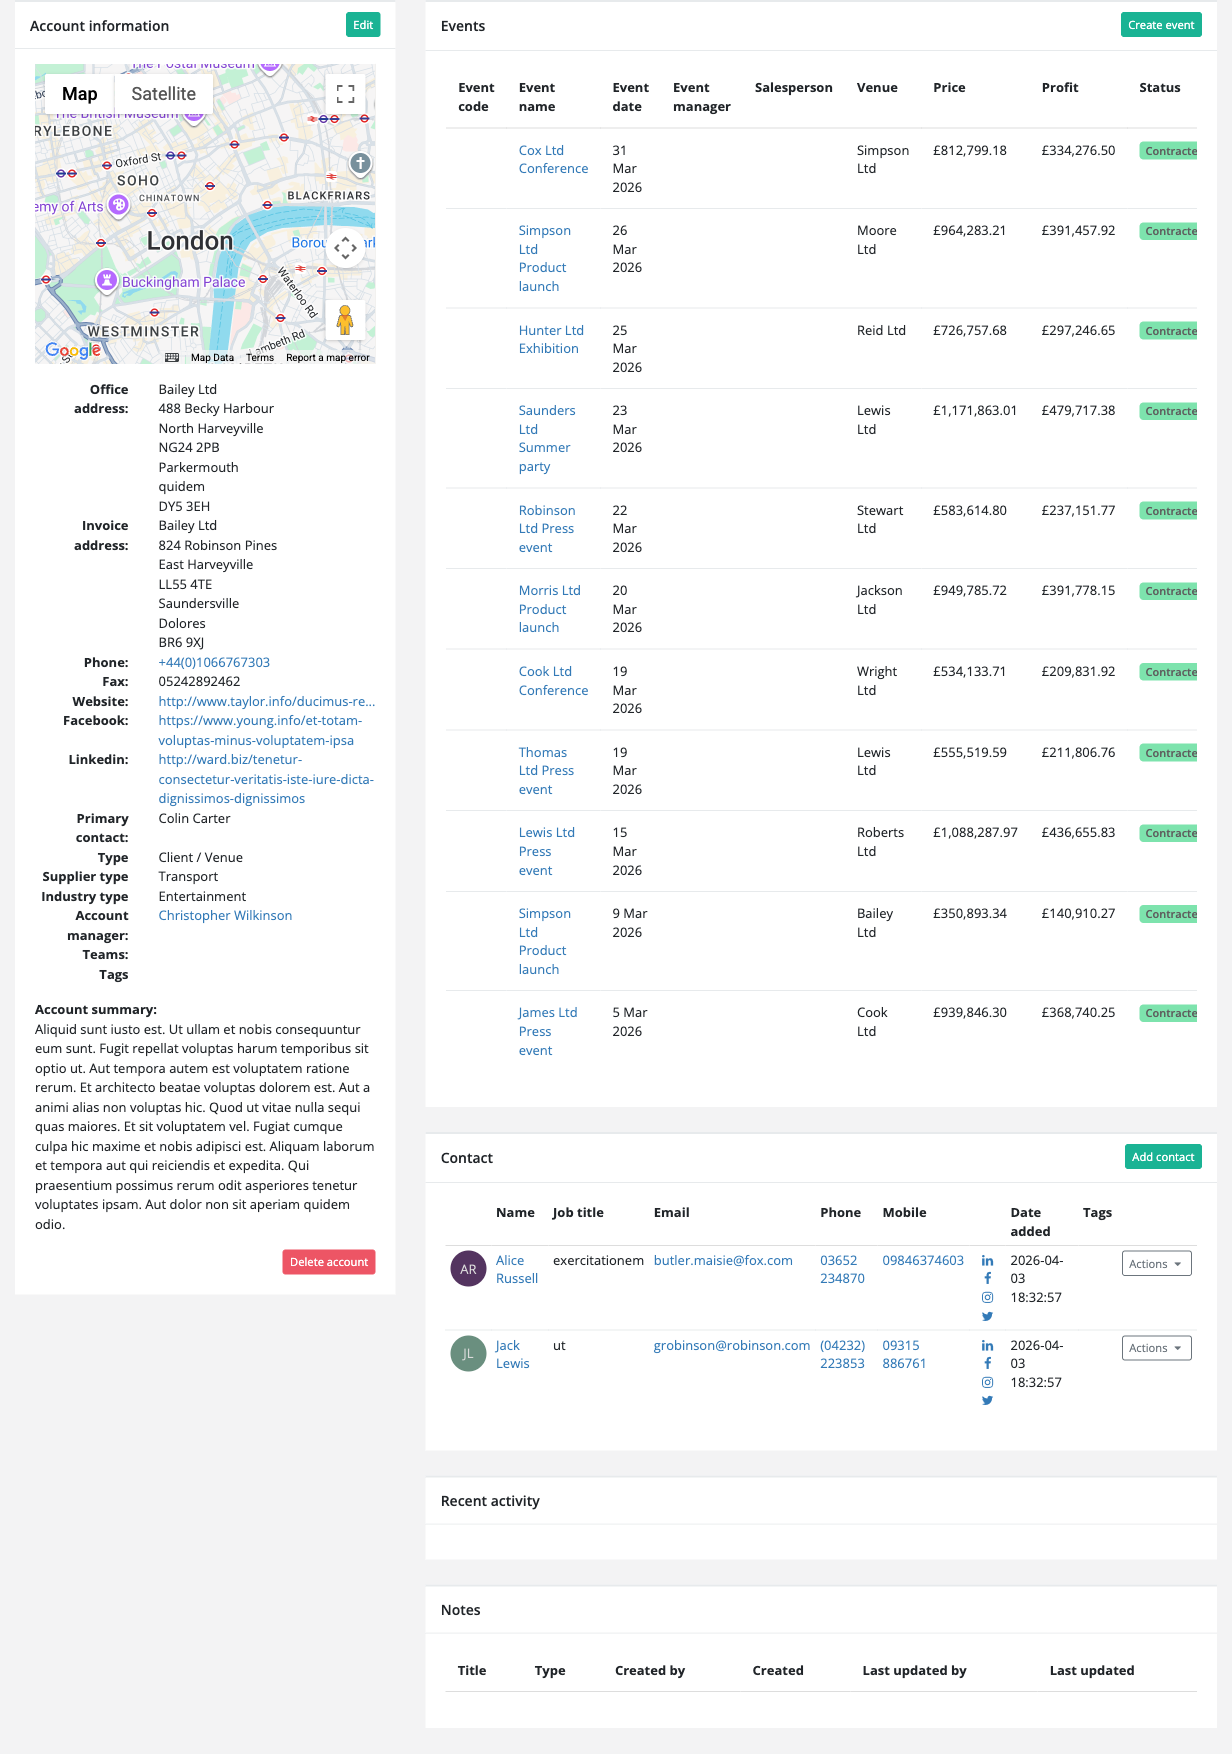Image resolution: width=1232 pixels, height=1754 pixels.
Task: Open Thomas Ltd Press event
Action: [x=546, y=771]
